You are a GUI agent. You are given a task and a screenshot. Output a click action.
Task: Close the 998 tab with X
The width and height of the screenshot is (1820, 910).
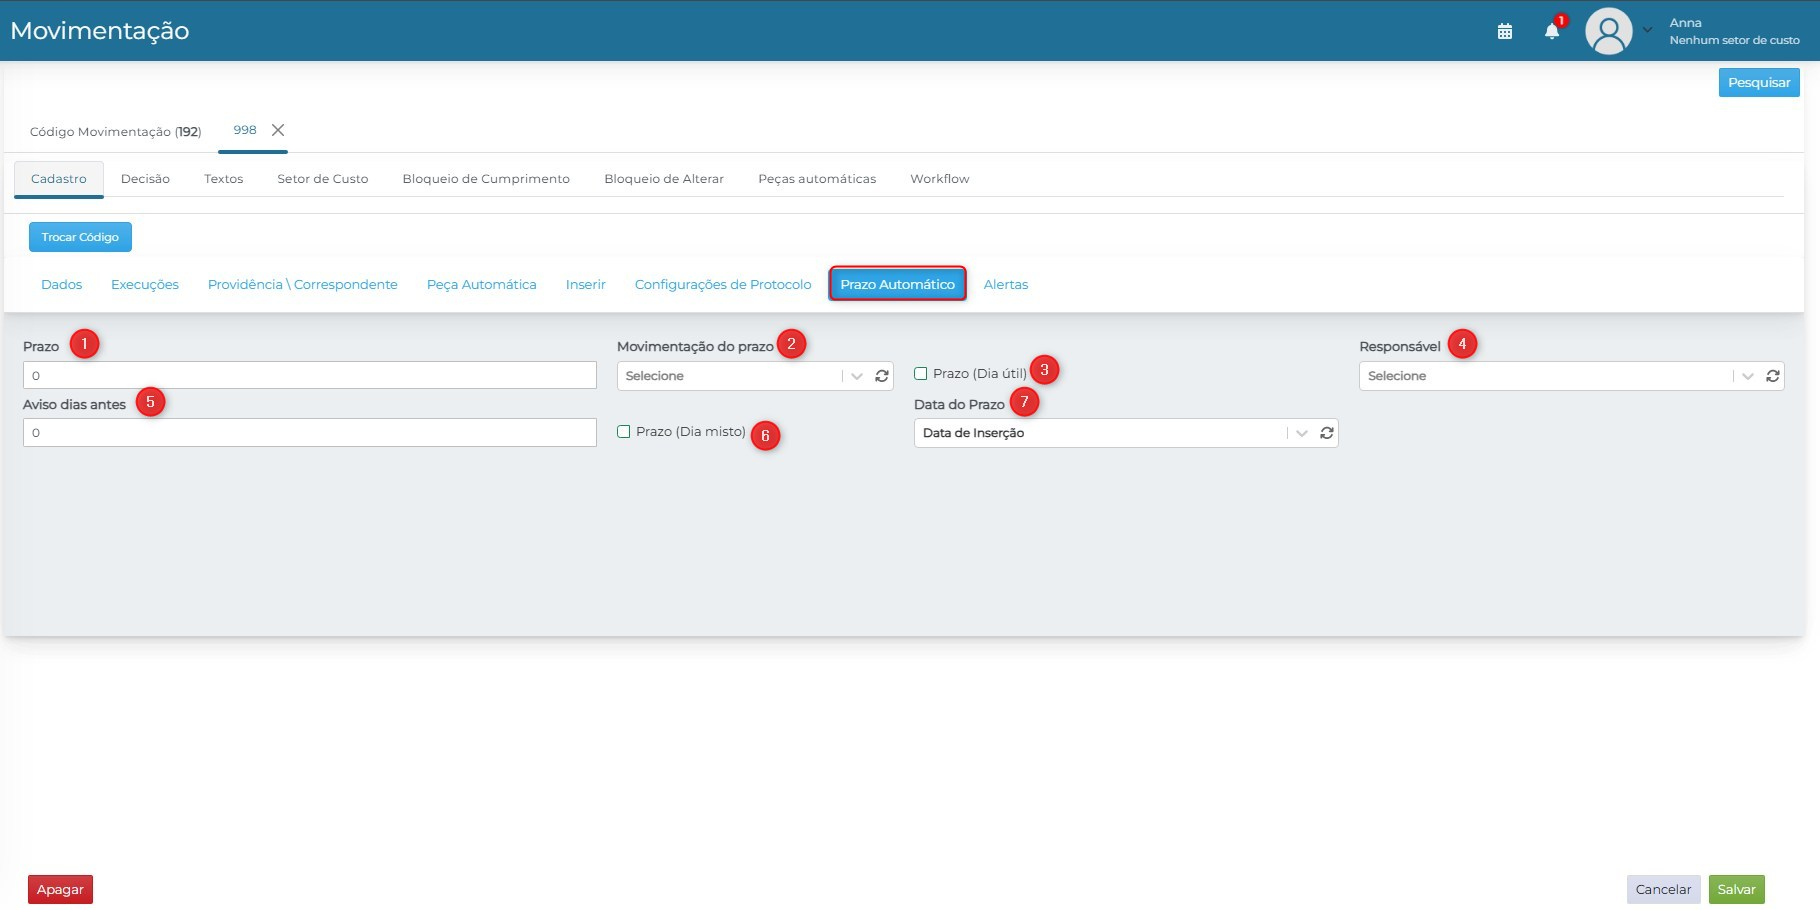(x=278, y=130)
